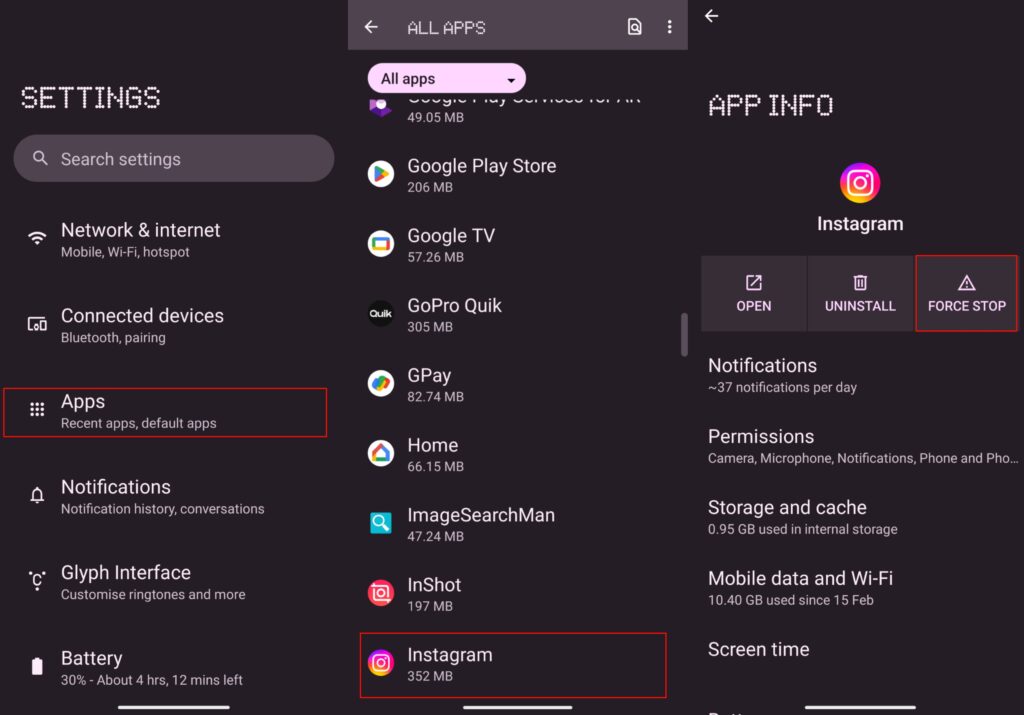
Task: Click the magnifier icon in Search settings
Action: 40,158
